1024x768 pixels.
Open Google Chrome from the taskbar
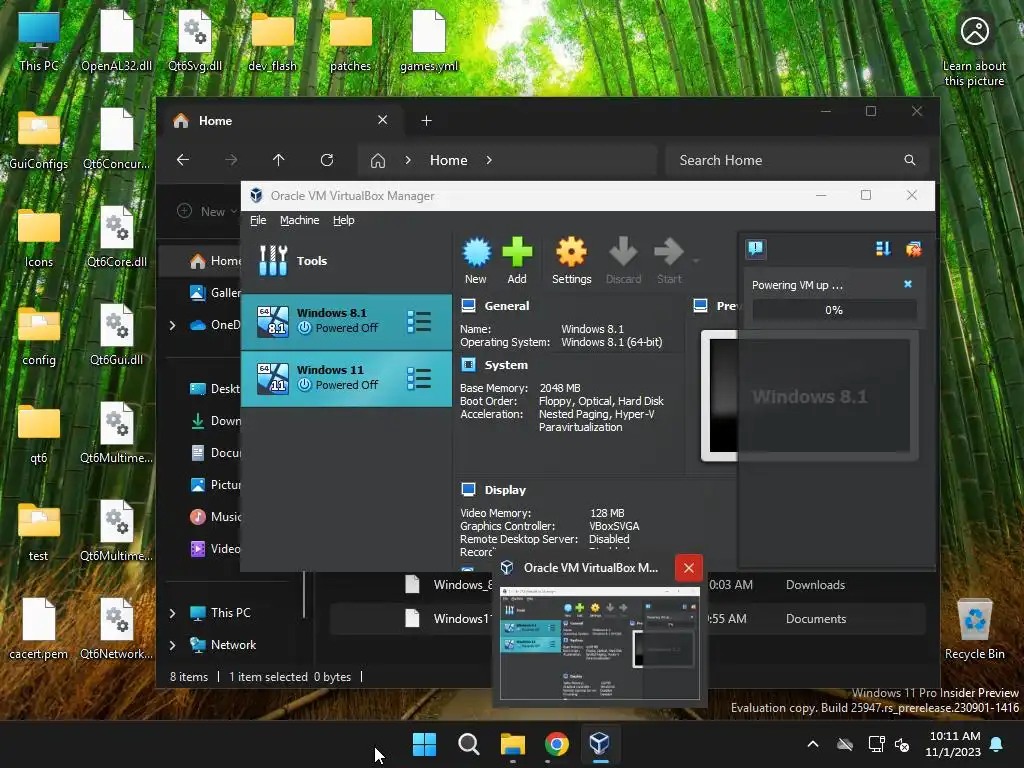(556, 744)
